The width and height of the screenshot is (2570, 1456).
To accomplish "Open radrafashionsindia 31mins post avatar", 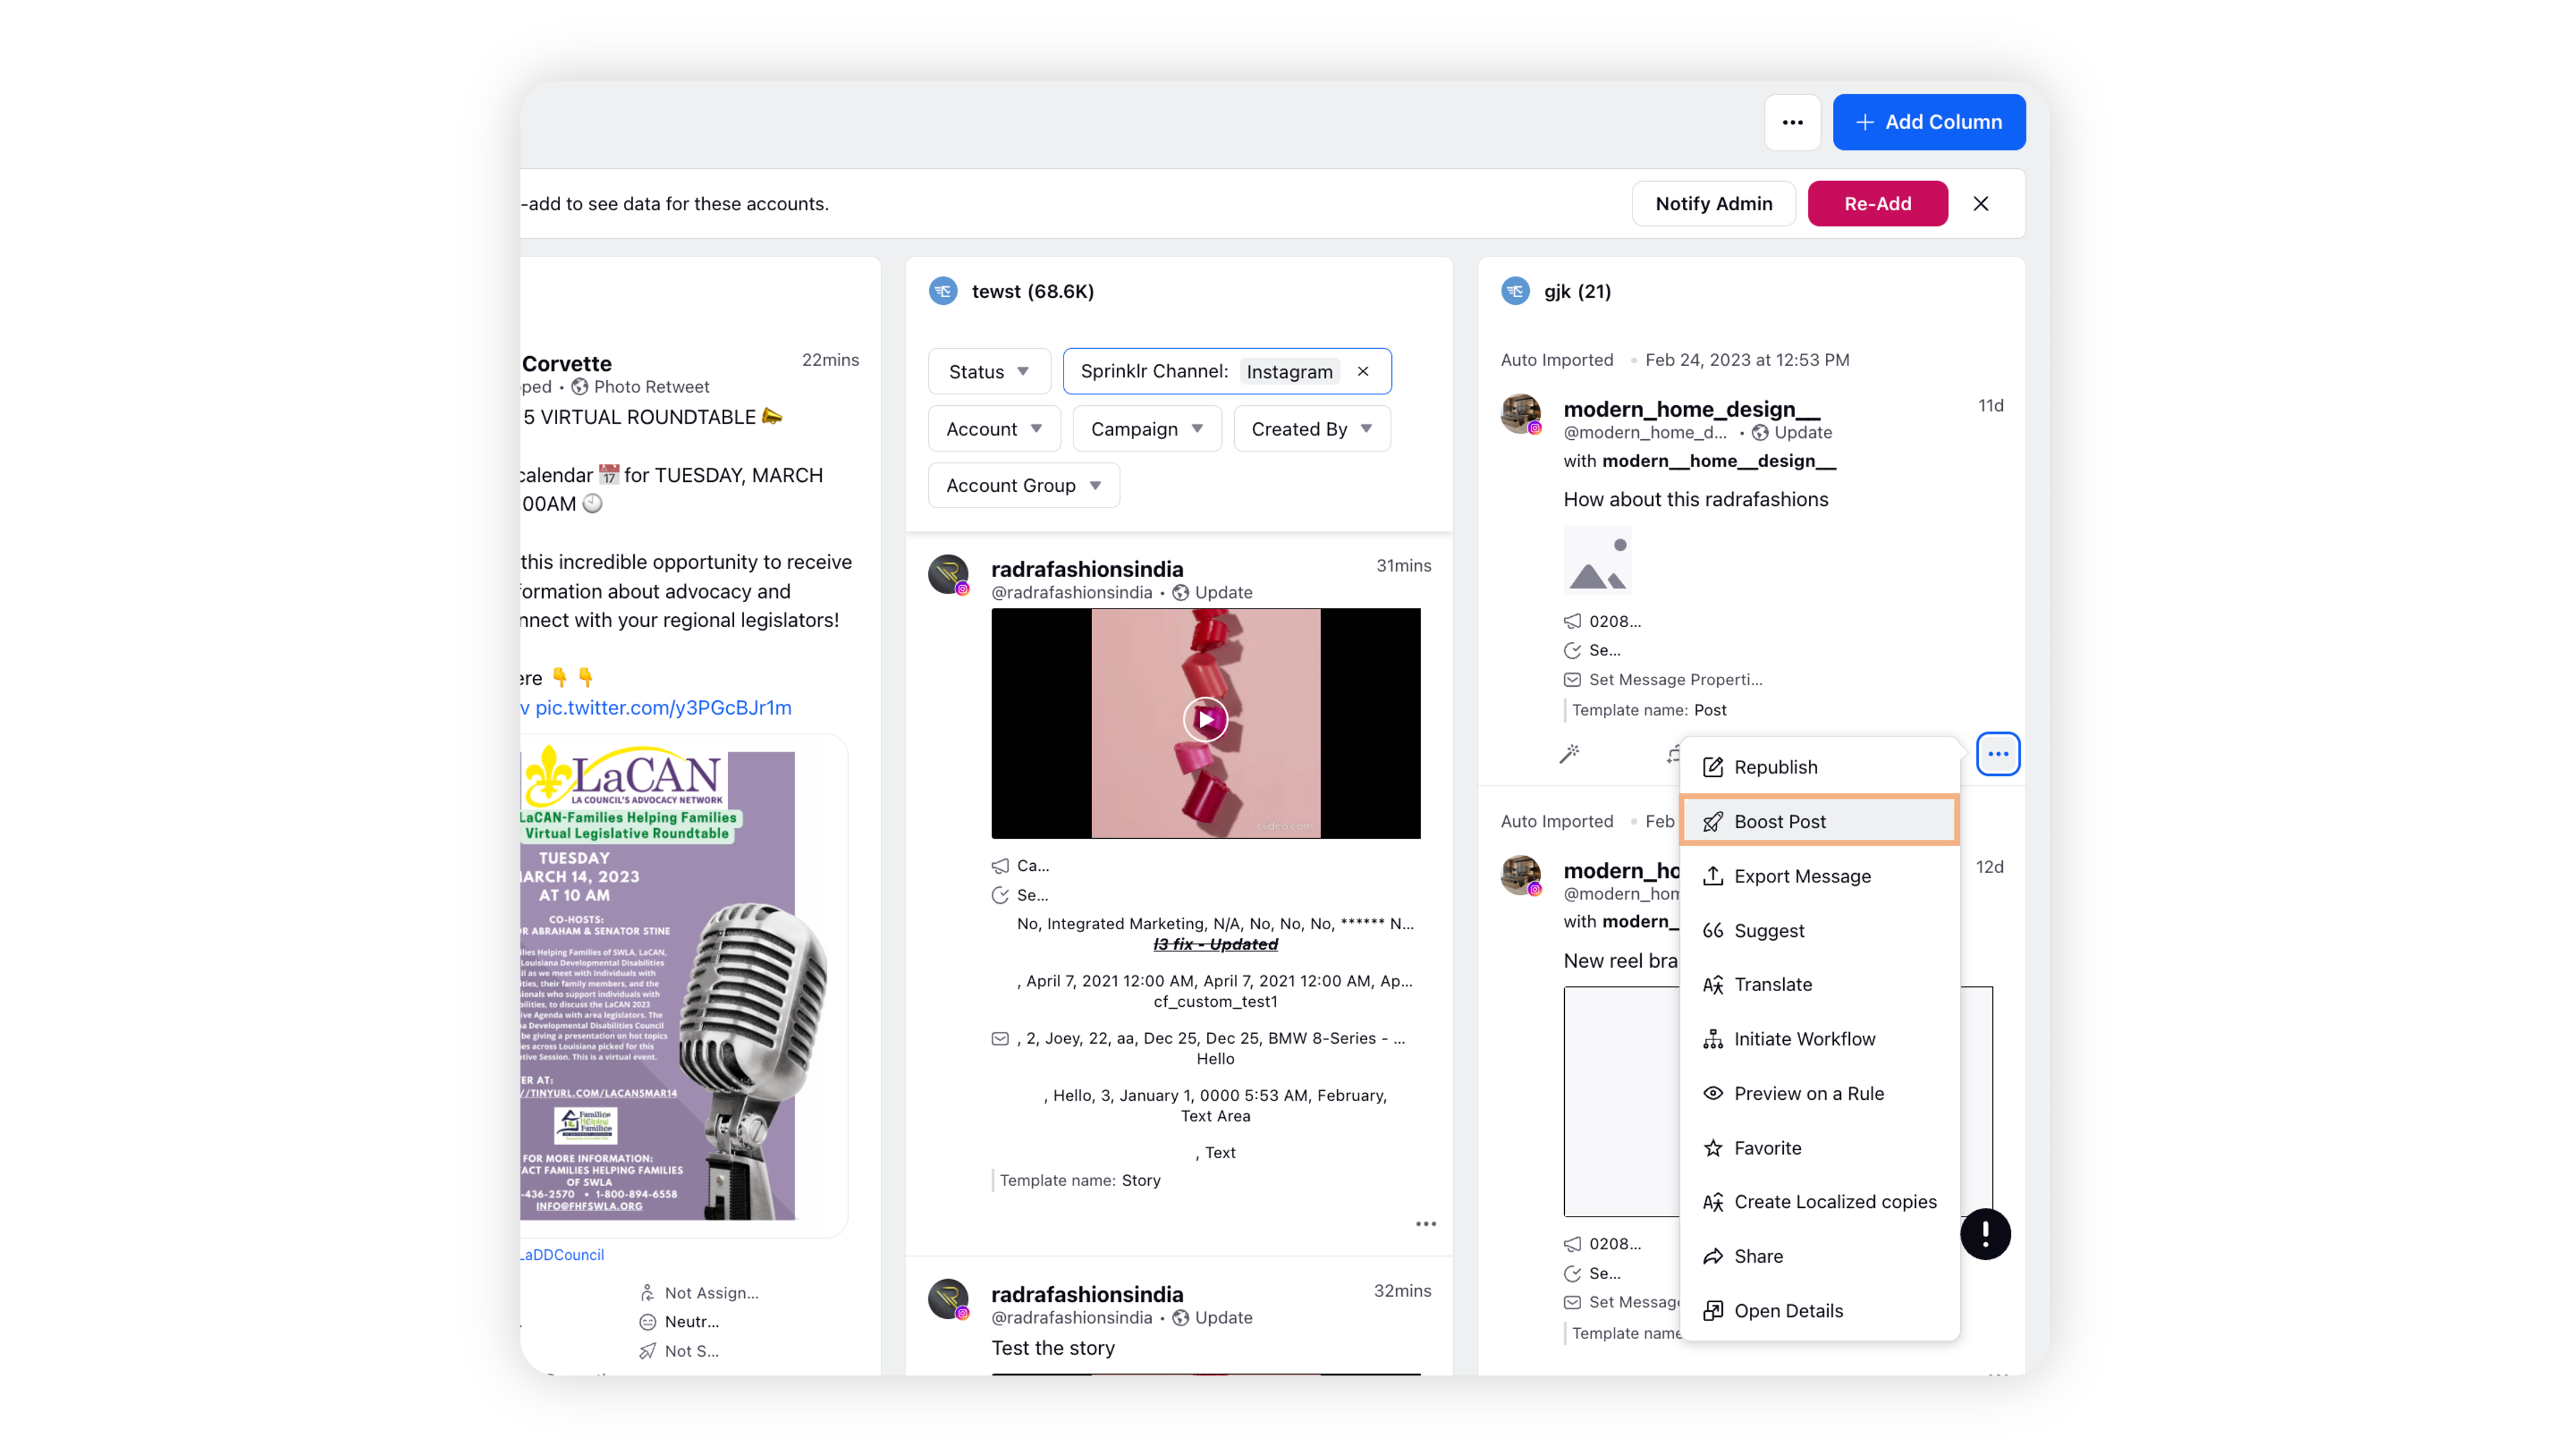I will [x=948, y=575].
